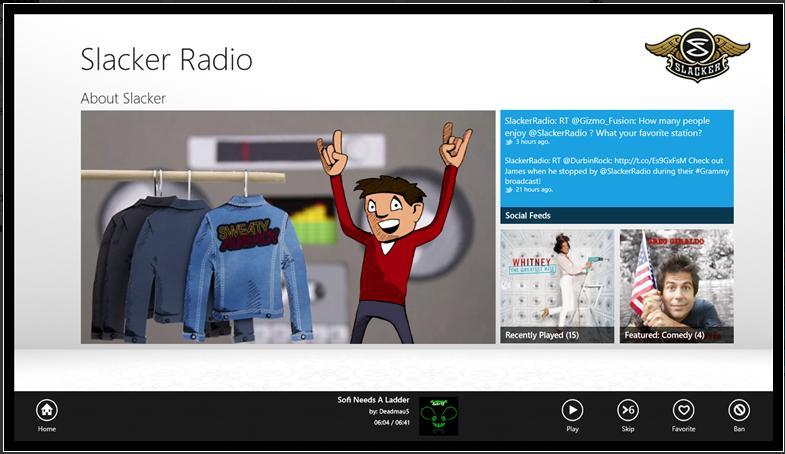
Task: Click the song title Sofi Needs A Ladder
Action: [373, 400]
